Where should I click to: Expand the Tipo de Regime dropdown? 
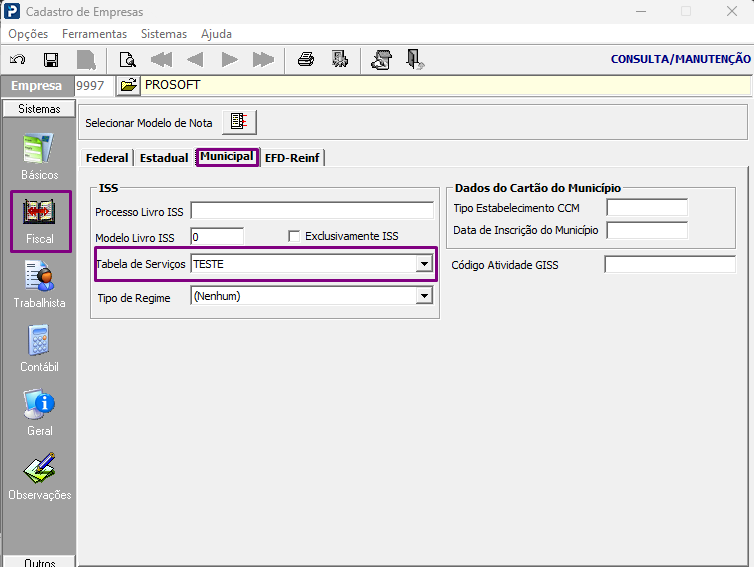point(424,296)
